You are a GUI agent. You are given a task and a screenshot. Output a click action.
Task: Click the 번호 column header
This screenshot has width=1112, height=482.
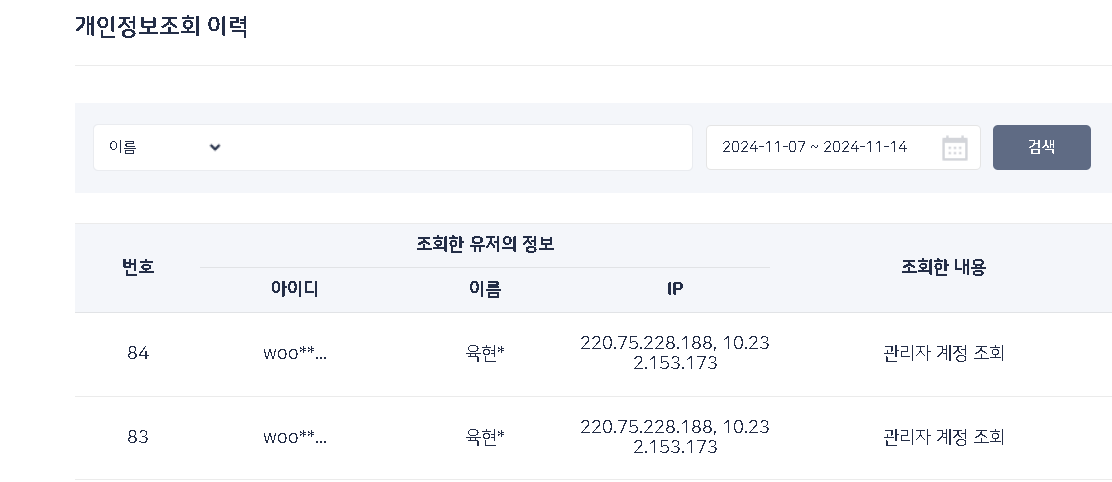[138, 267]
